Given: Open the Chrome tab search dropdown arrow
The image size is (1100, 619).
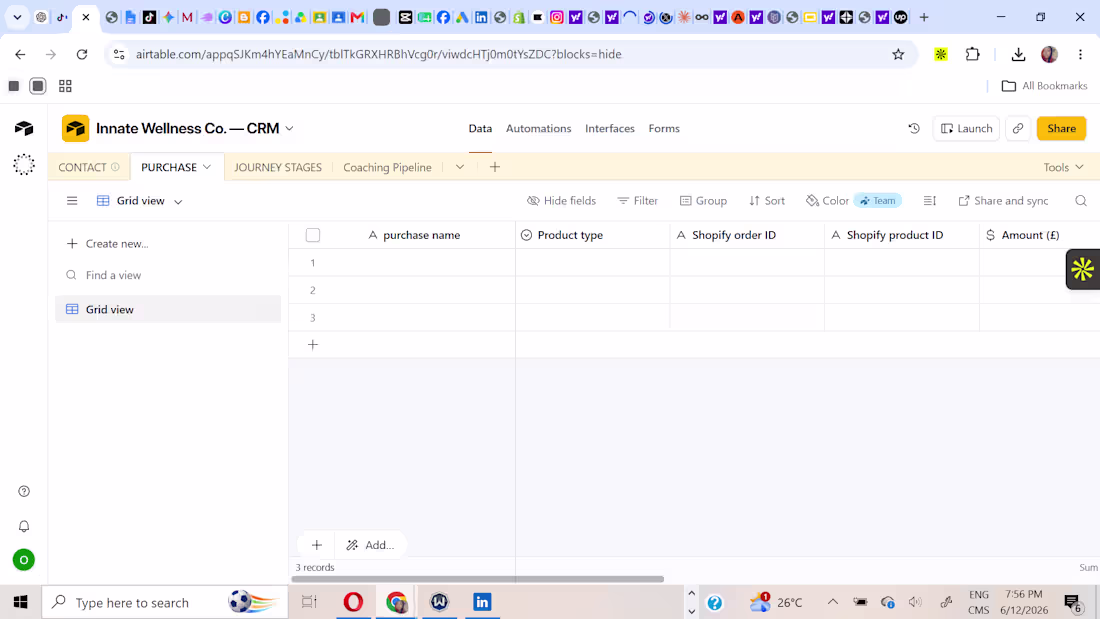Looking at the screenshot, I should tap(18, 17).
